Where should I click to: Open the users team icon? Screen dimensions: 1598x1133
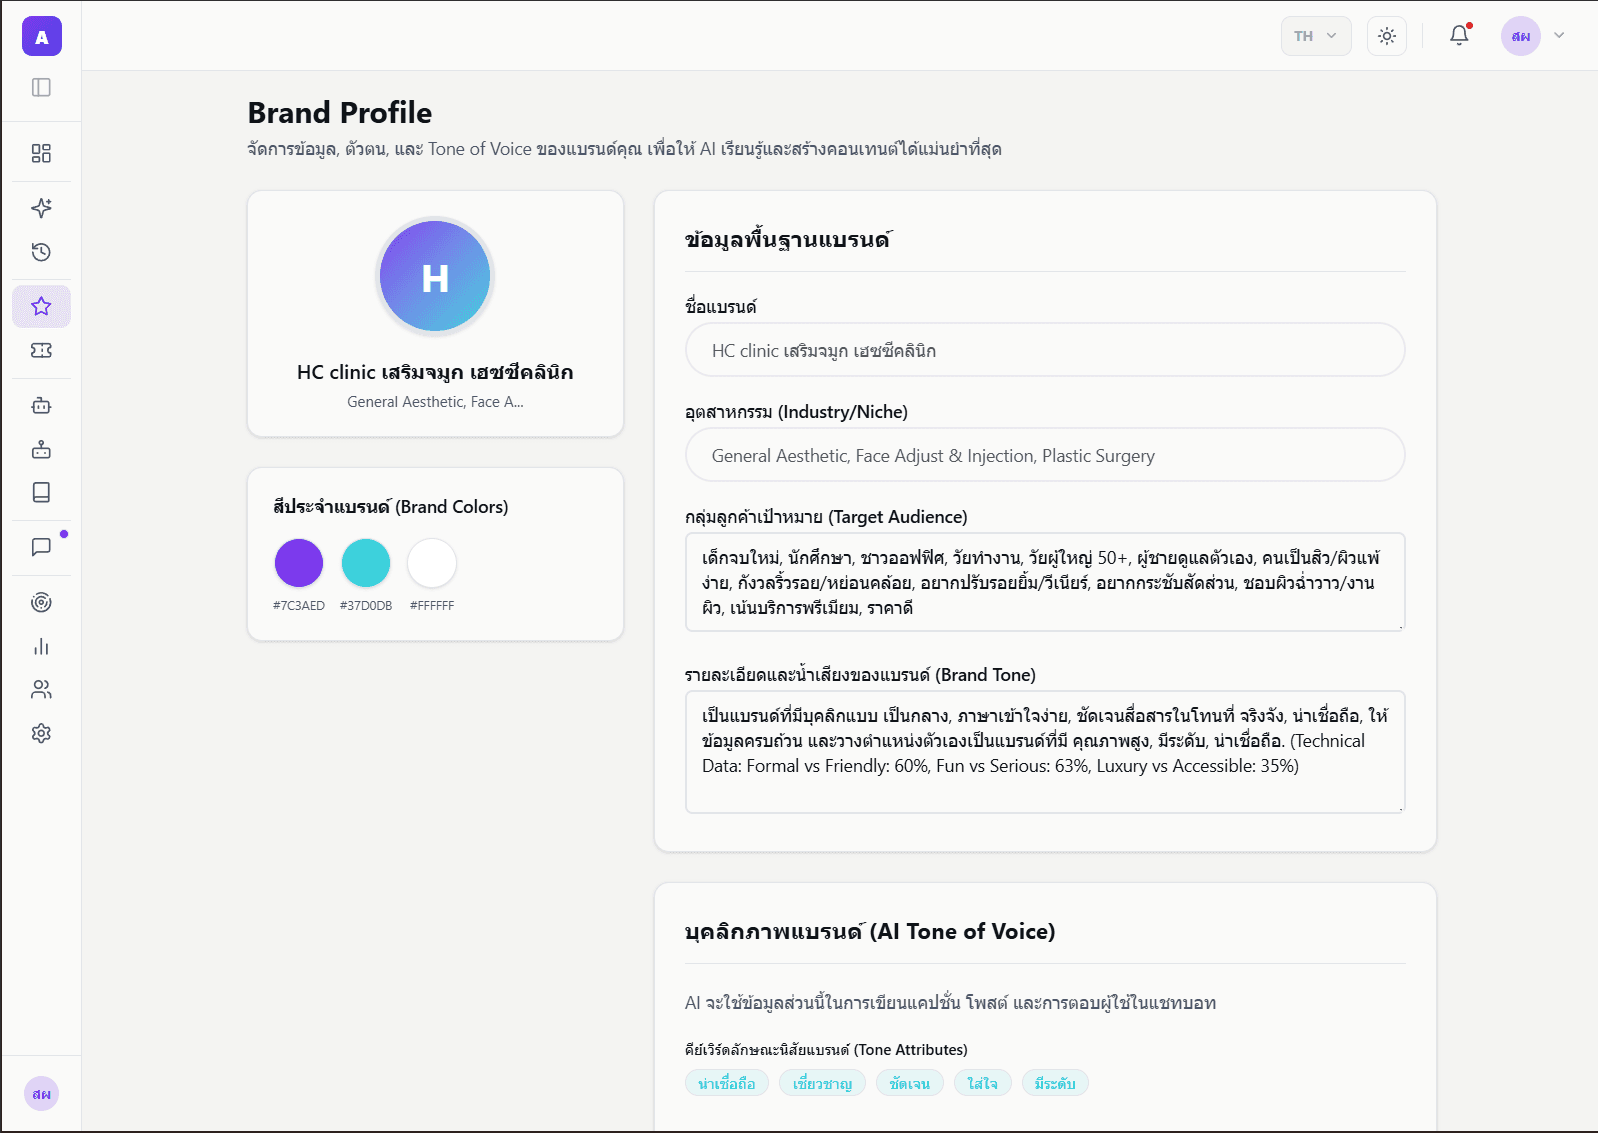pyautogui.click(x=41, y=690)
